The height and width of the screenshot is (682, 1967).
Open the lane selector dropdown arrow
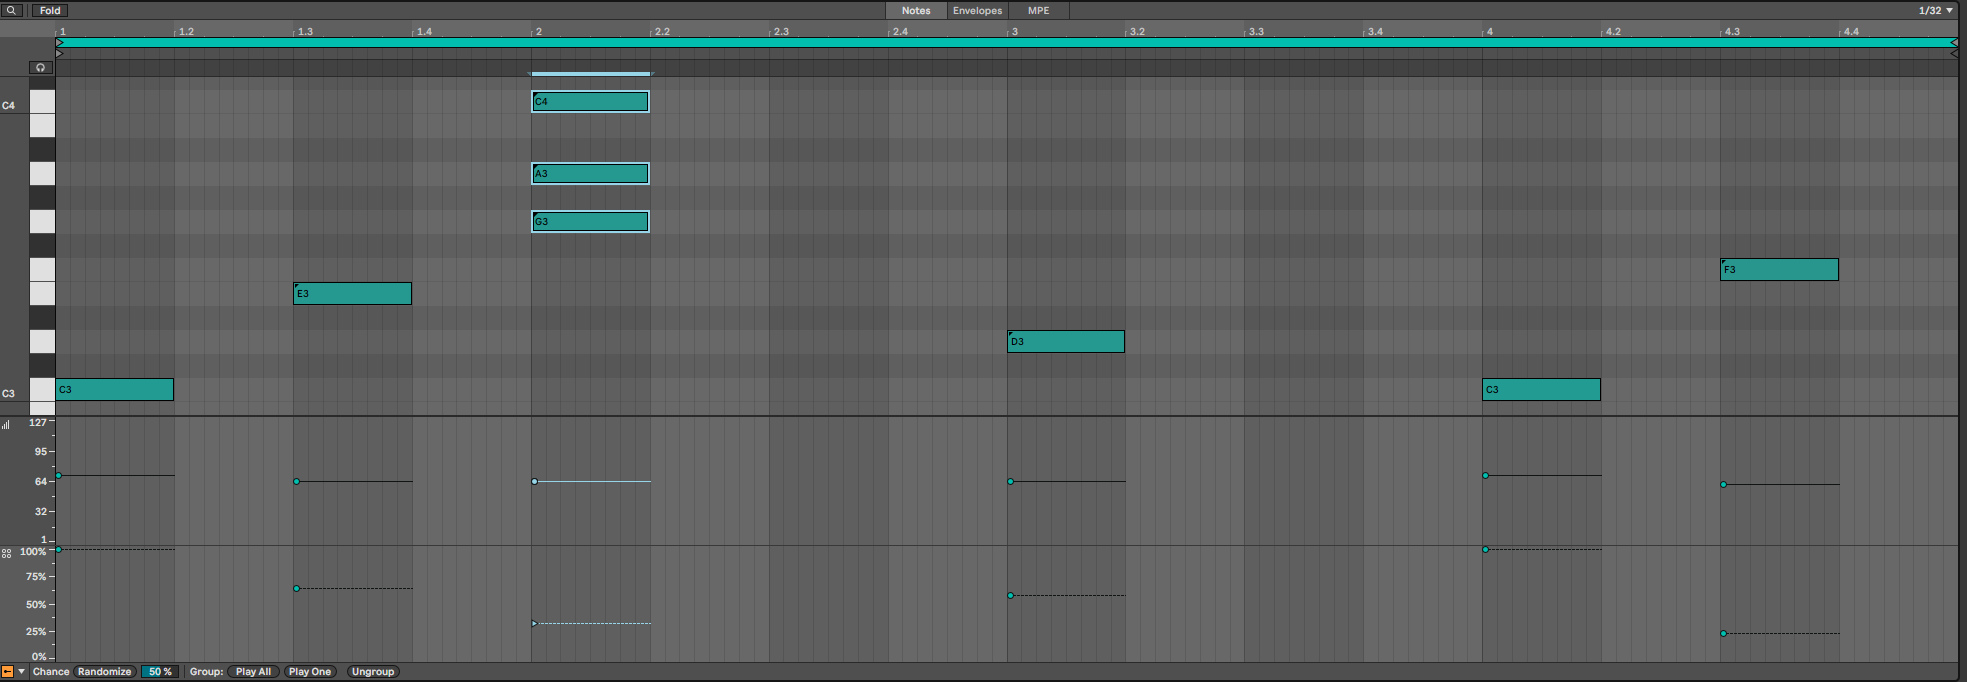[x=21, y=672]
